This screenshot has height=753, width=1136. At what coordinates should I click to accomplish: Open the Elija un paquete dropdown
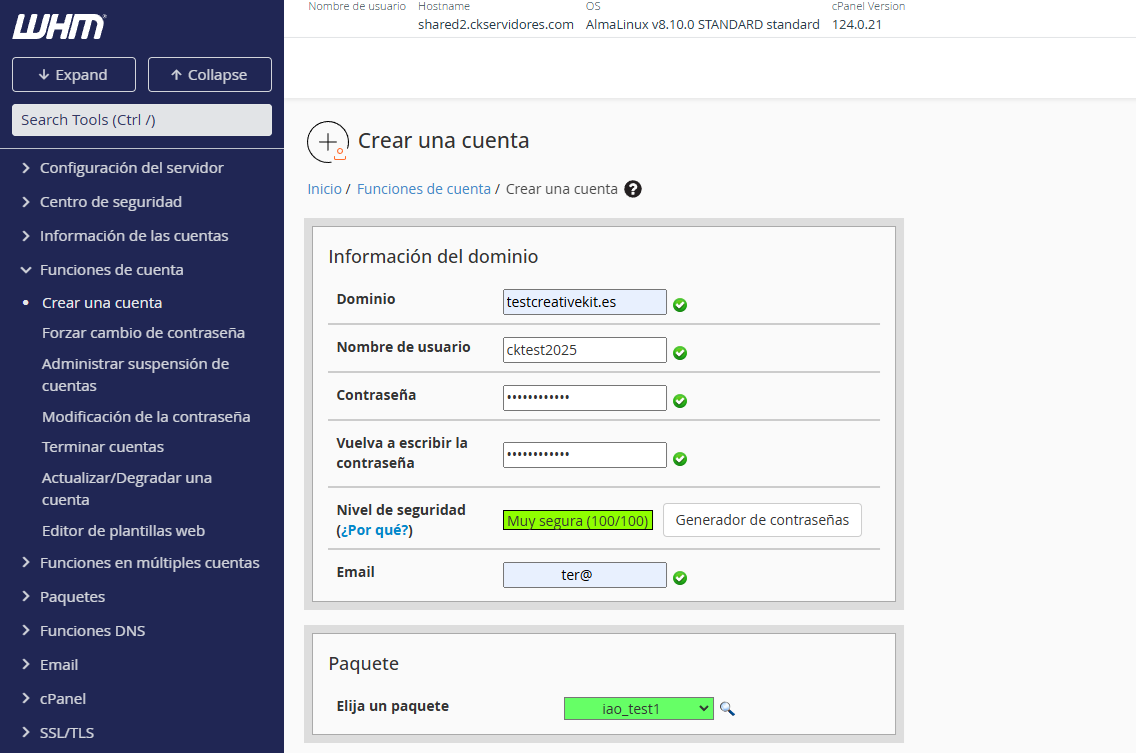click(639, 708)
